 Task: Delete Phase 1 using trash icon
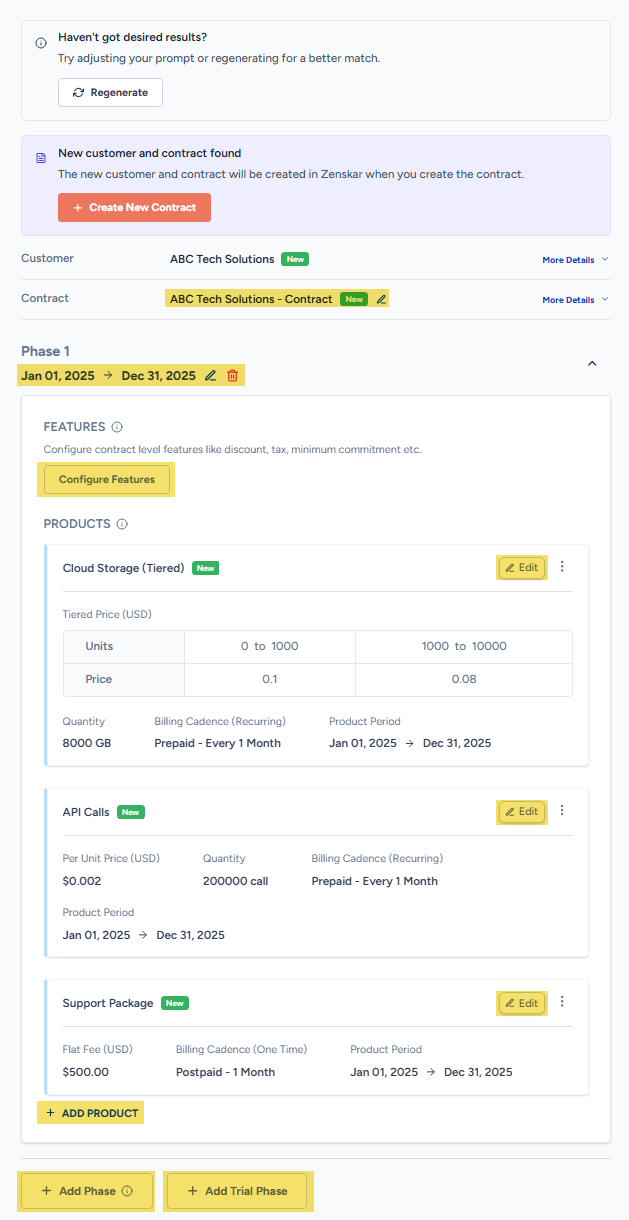[233, 376]
